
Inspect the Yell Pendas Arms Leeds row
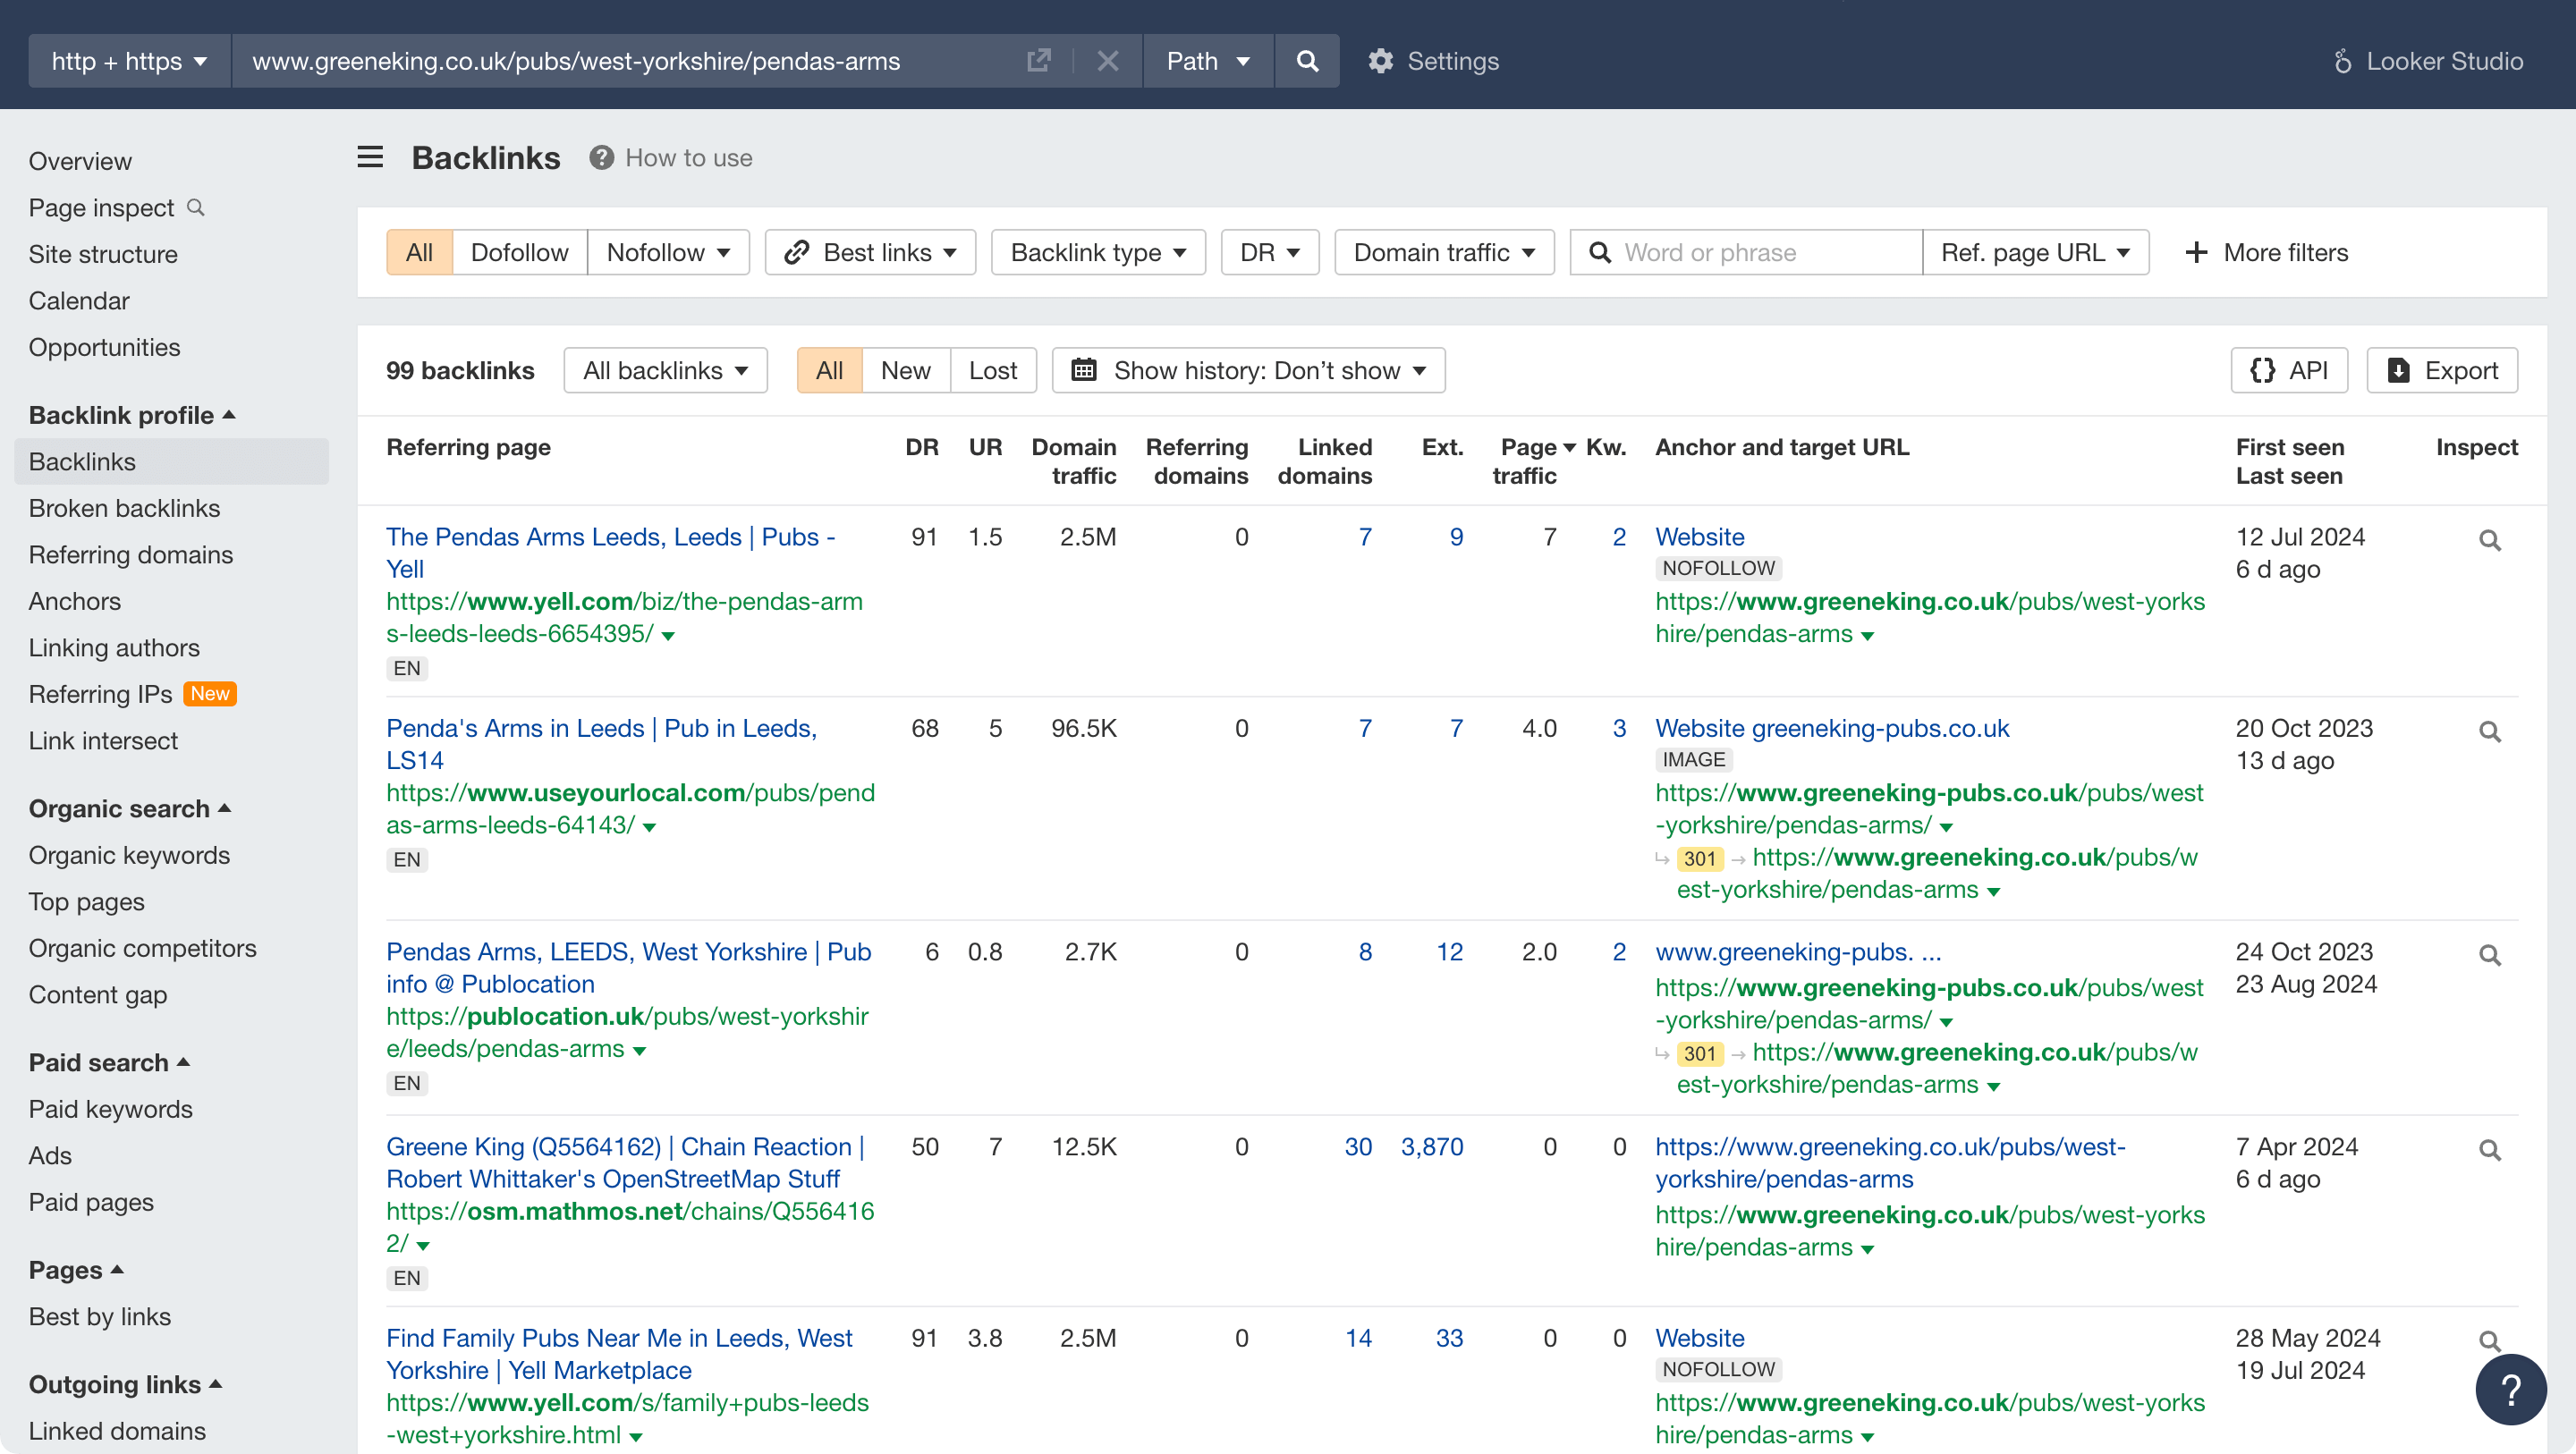[x=2490, y=541]
